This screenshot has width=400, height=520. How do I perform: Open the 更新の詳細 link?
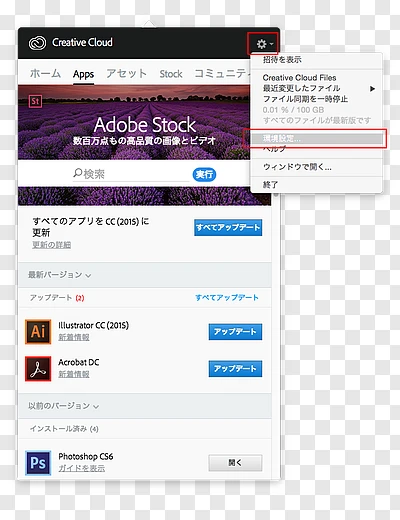52,245
